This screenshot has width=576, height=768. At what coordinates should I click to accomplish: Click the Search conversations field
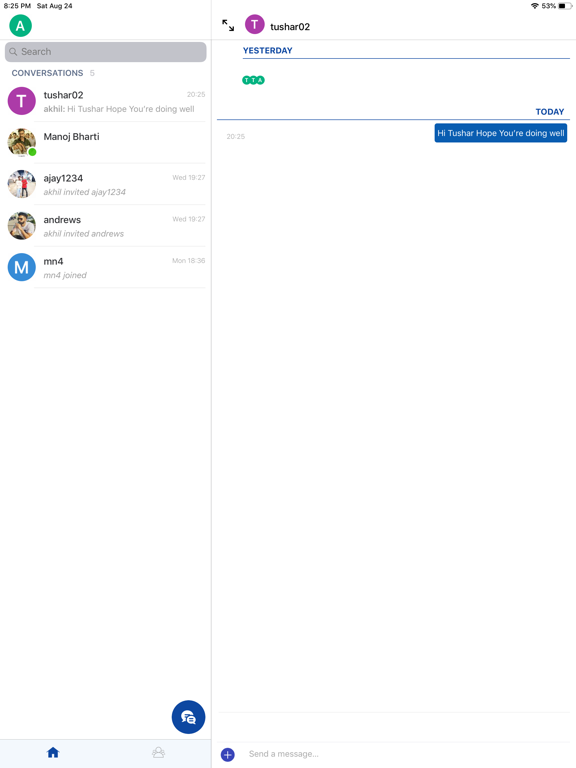pyautogui.click(x=105, y=52)
